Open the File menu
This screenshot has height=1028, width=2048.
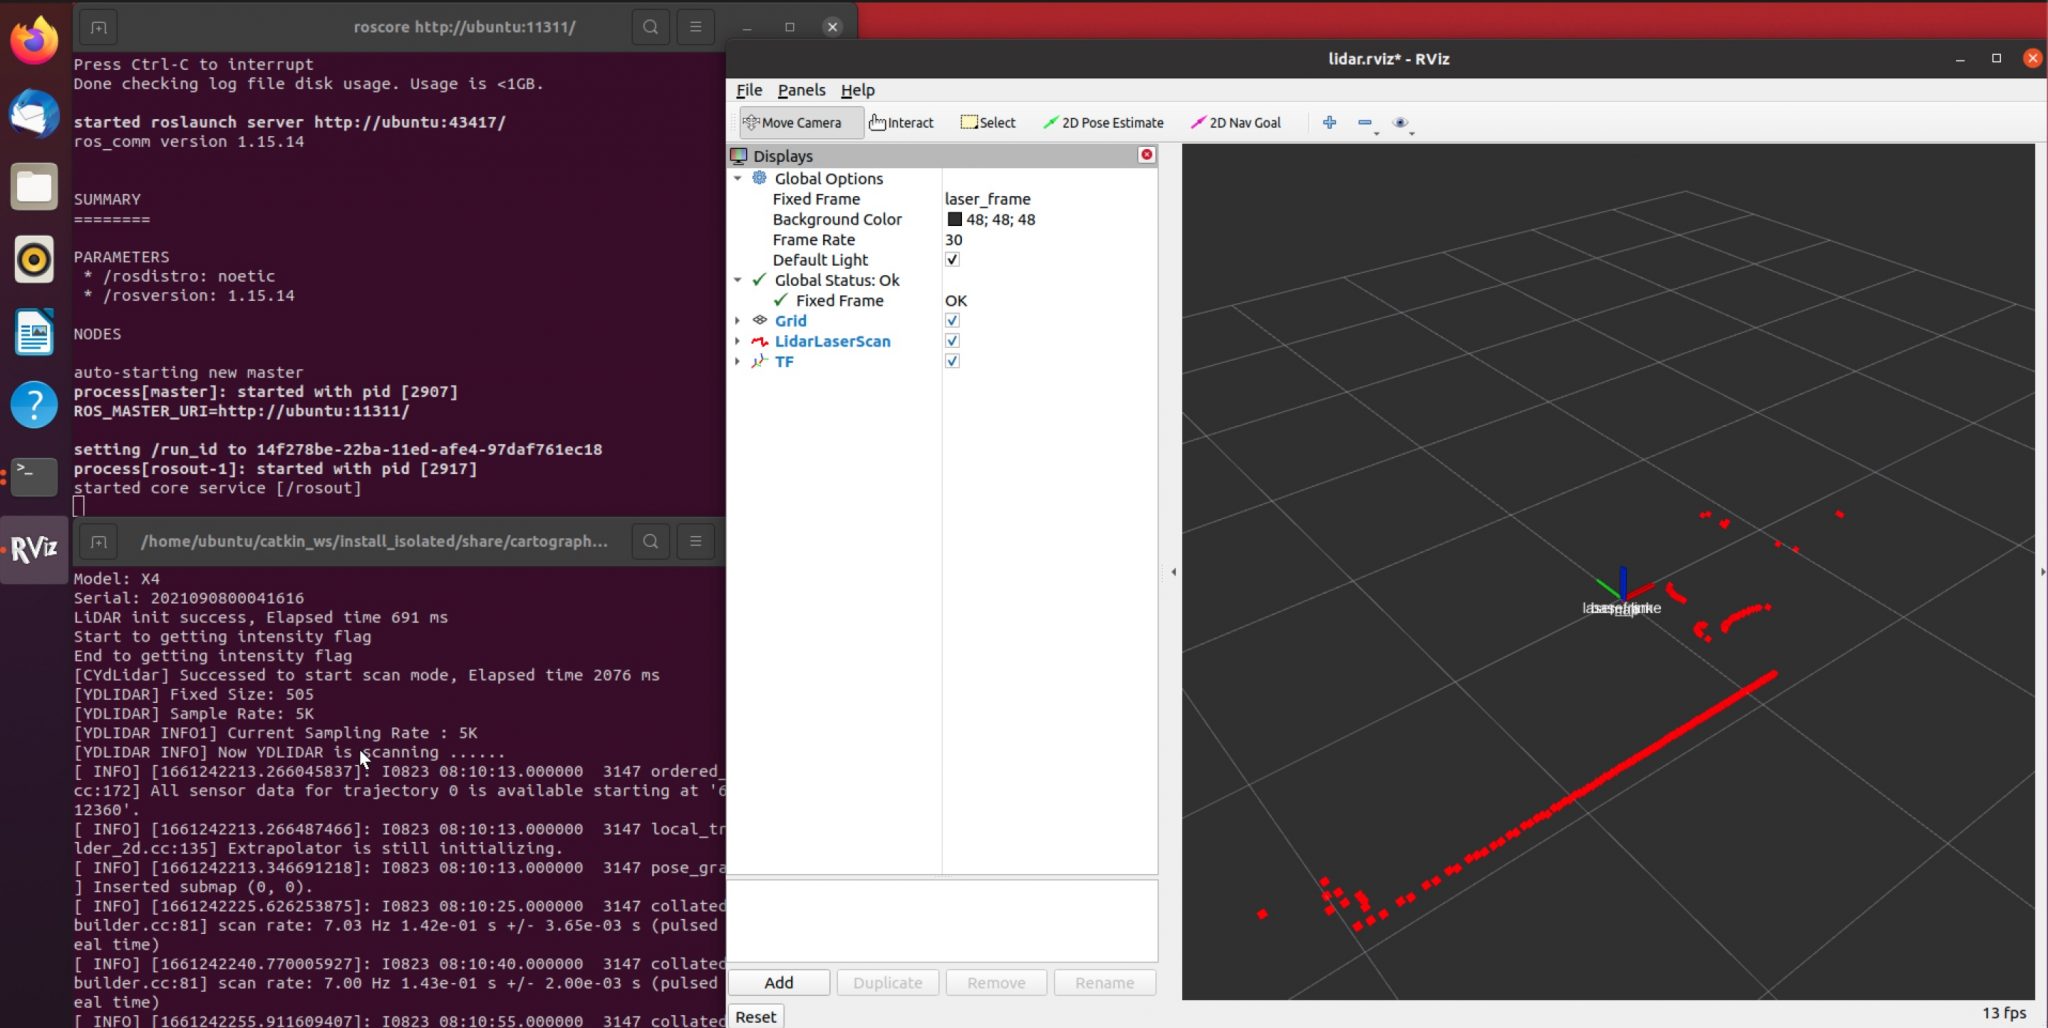pyautogui.click(x=748, y=90)
